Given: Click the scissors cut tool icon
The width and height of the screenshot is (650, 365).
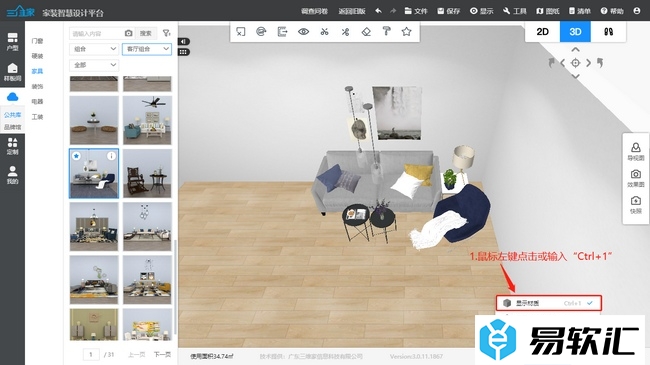Looking at the screenshot, I should [324, 32].
